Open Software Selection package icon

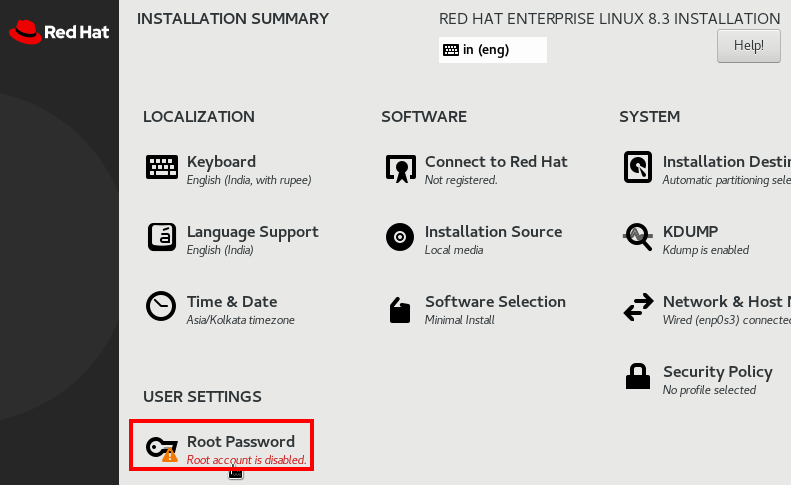400,309
